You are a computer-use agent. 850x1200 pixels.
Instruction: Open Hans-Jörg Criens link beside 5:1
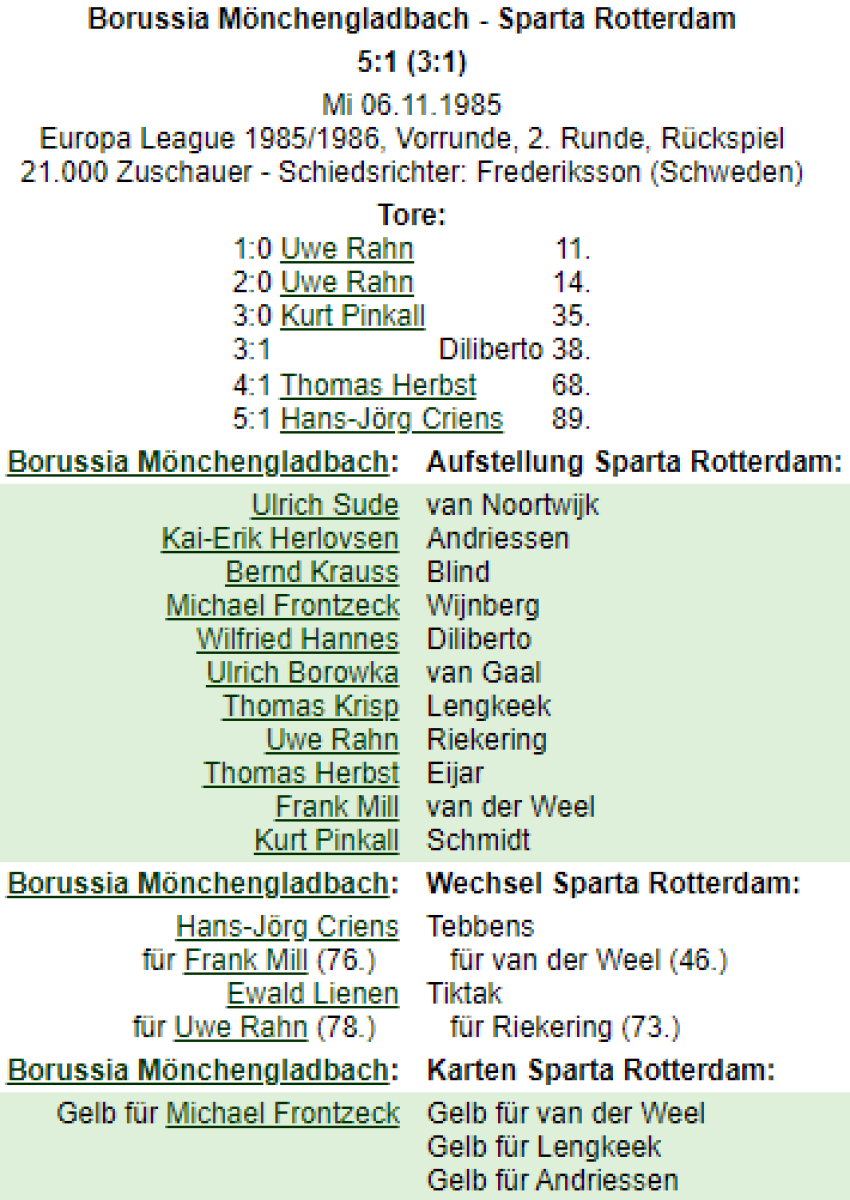[x=391, y=419]
